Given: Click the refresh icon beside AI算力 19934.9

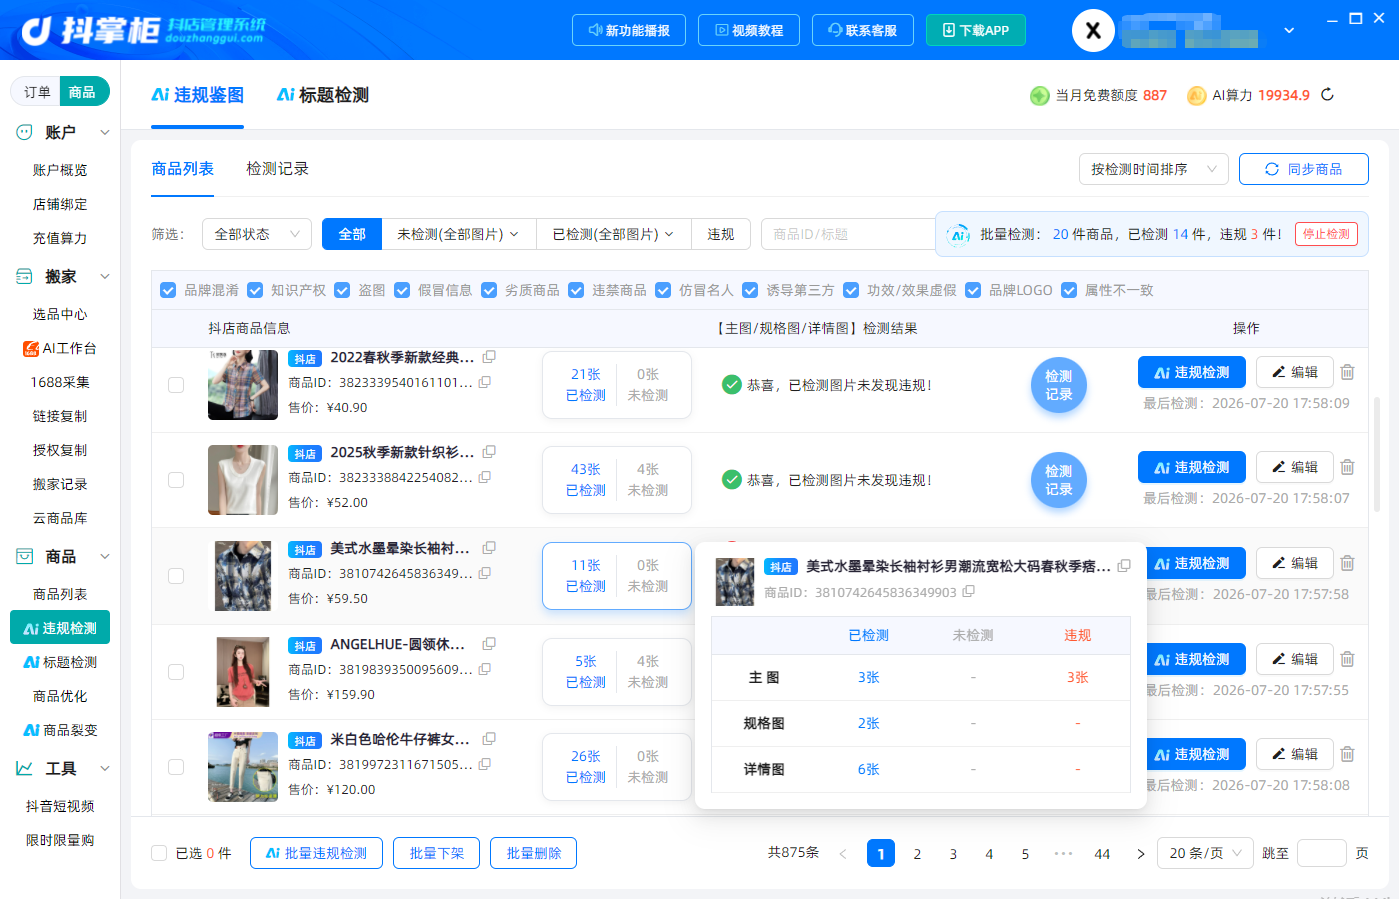Looking at the screenshot, I should click(1327, 95).
